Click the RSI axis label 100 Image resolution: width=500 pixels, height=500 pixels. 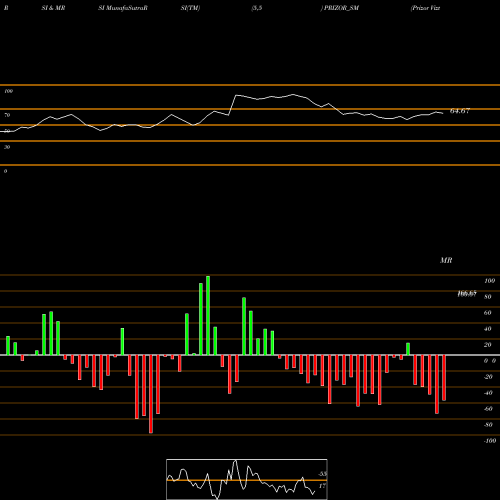click(8, 91)
